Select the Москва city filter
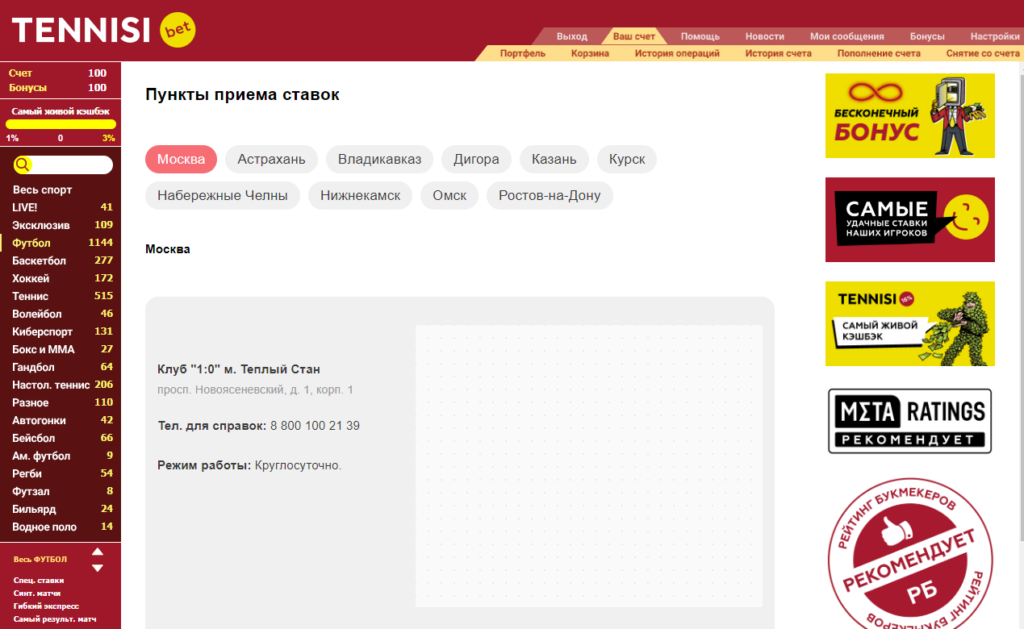This screenshot has height=629, width=1024. point(181,159)
